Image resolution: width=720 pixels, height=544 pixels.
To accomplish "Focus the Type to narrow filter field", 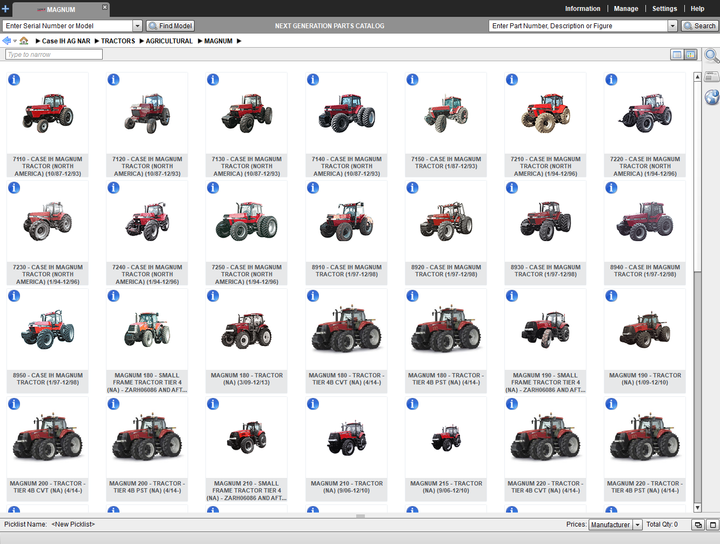I will coord(54,55).
